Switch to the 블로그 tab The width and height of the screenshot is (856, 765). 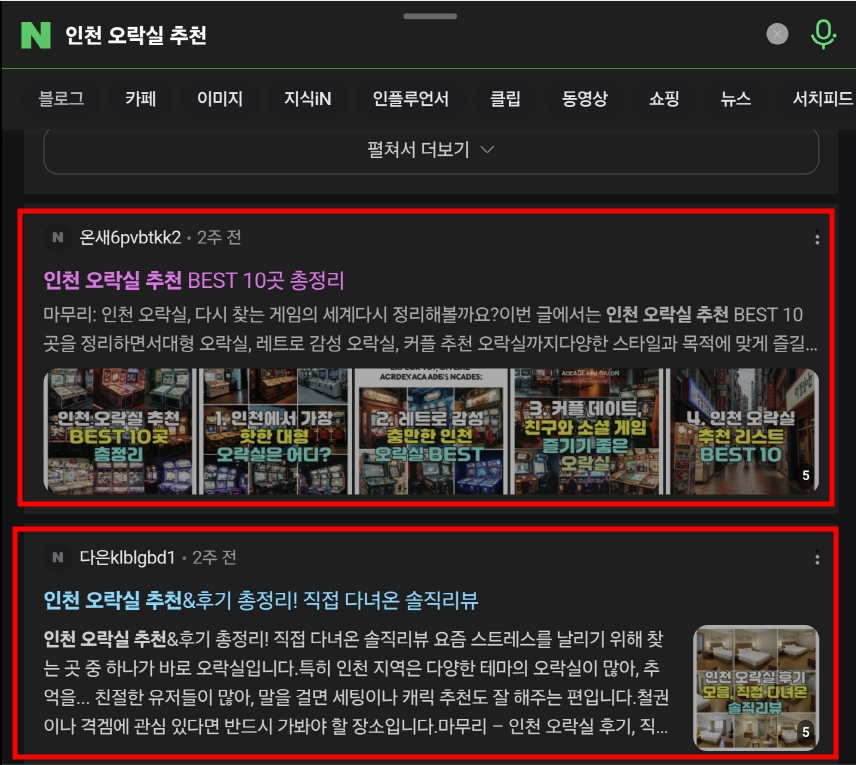pos(61,99)
